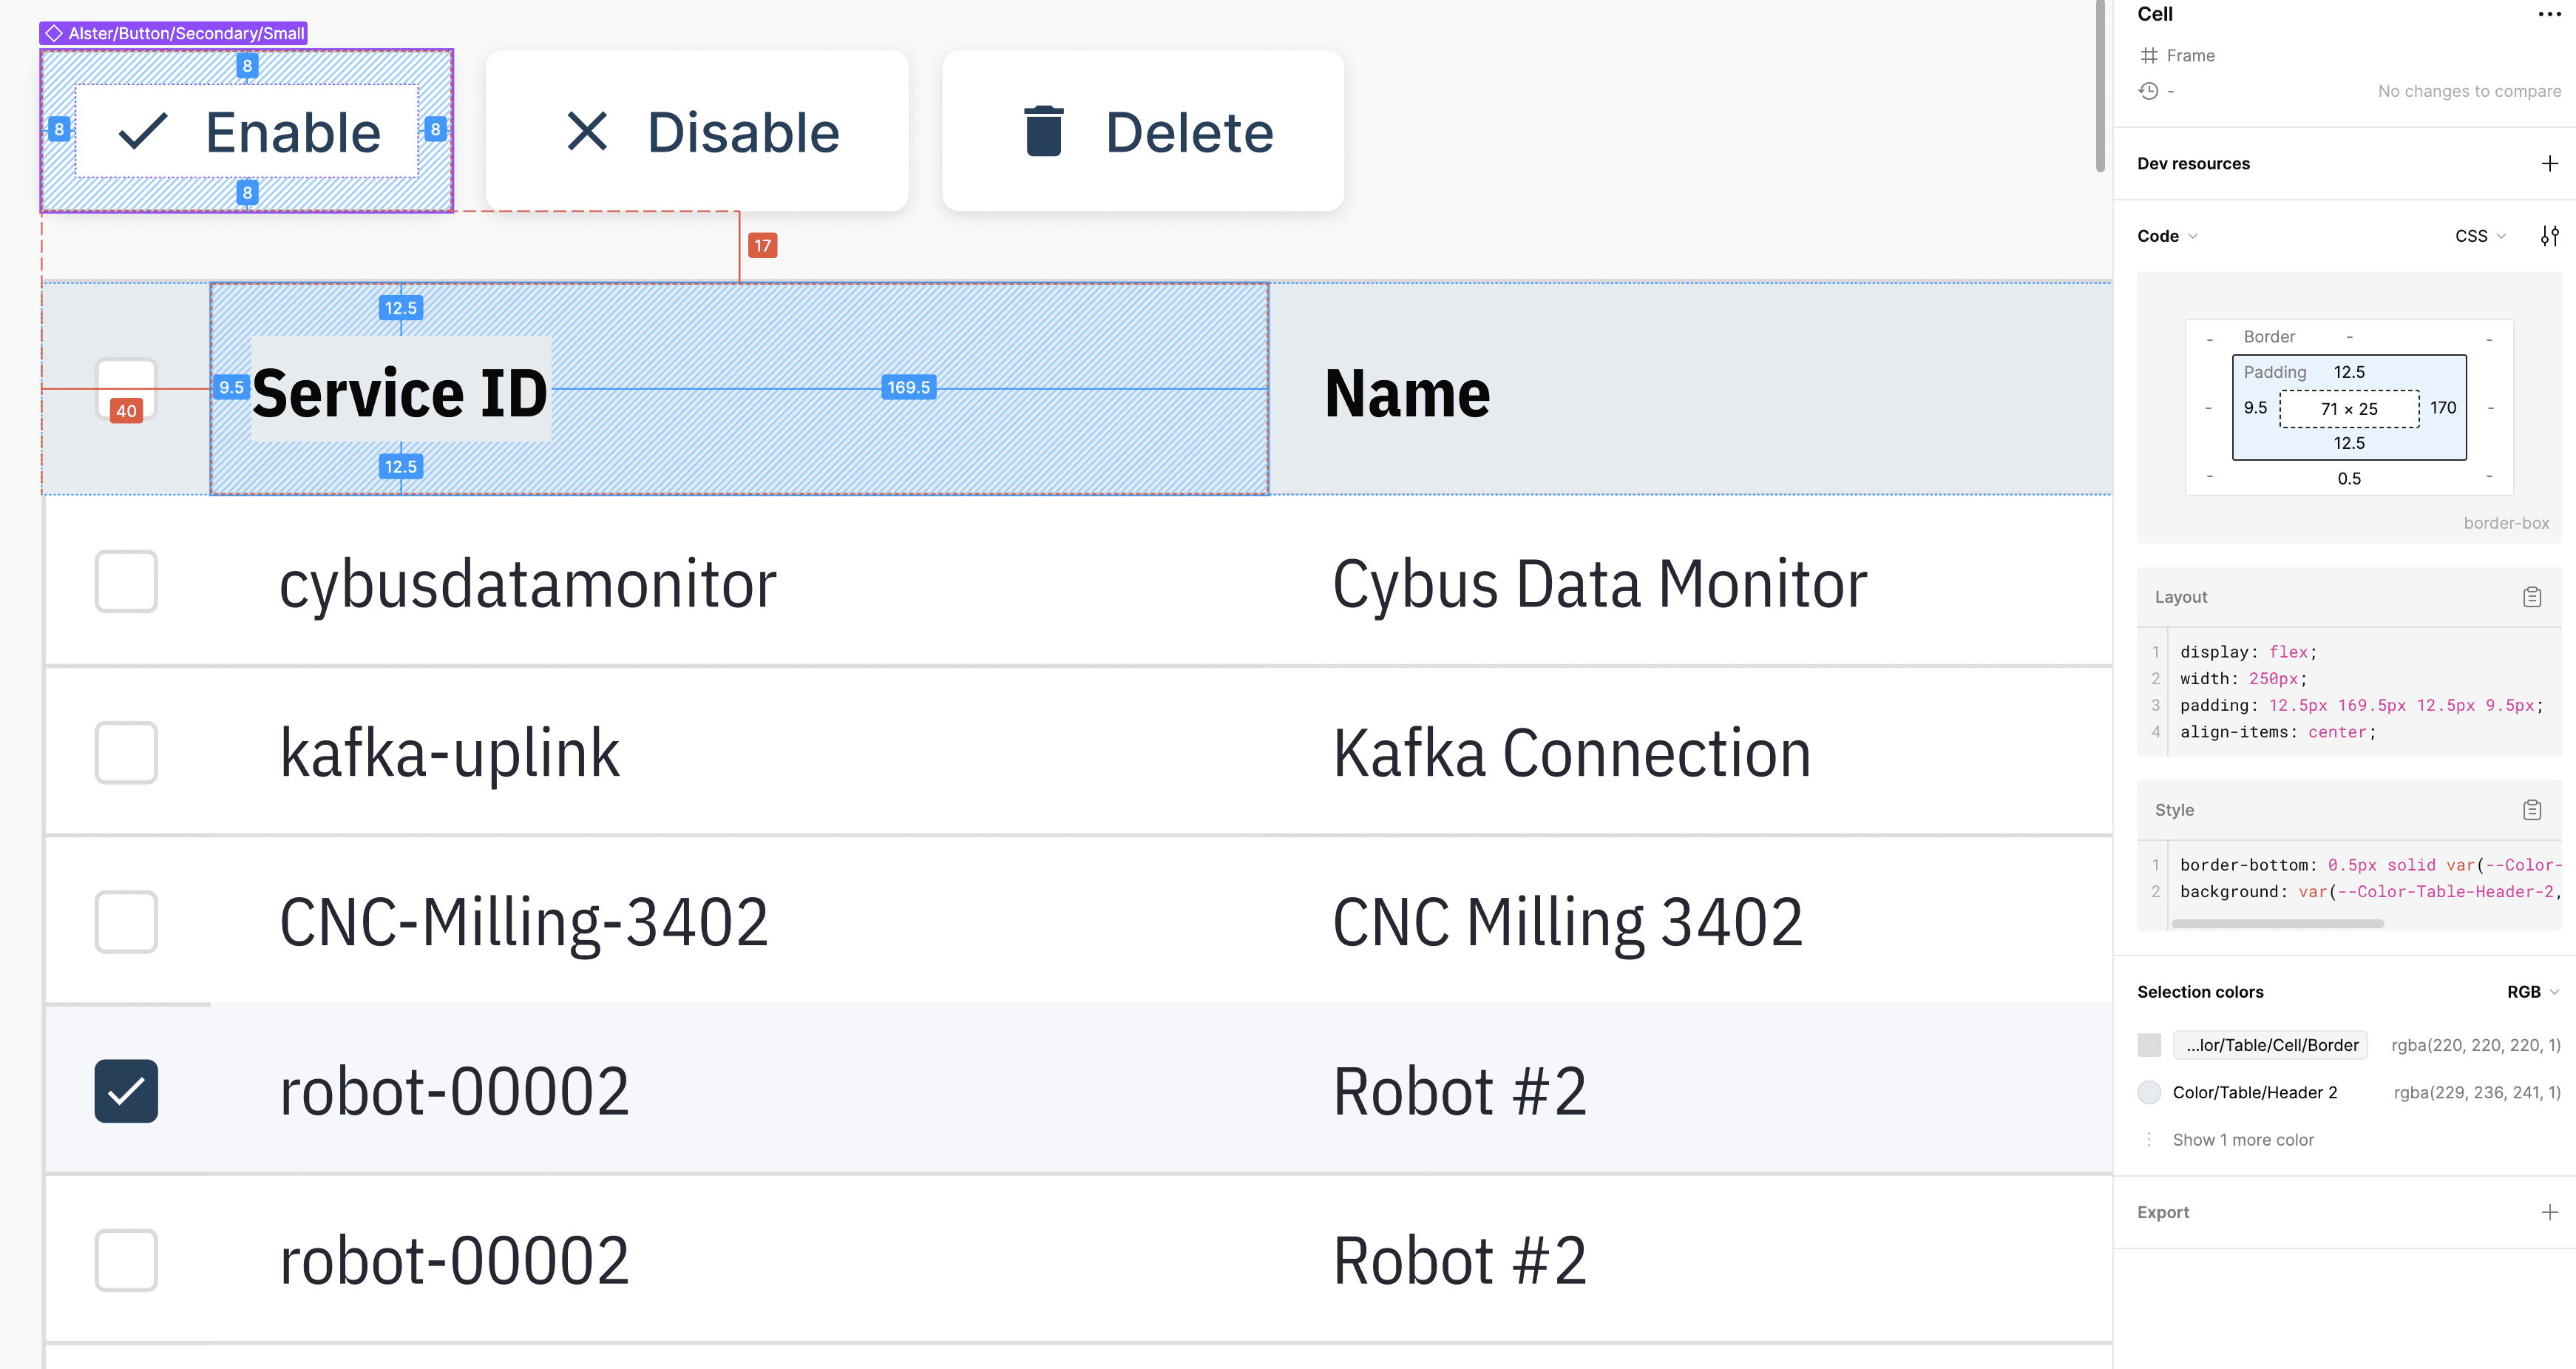Click the canvas vertical scrollbar
This screenshot has width=2576, height=1369.
coord(2100,87)
